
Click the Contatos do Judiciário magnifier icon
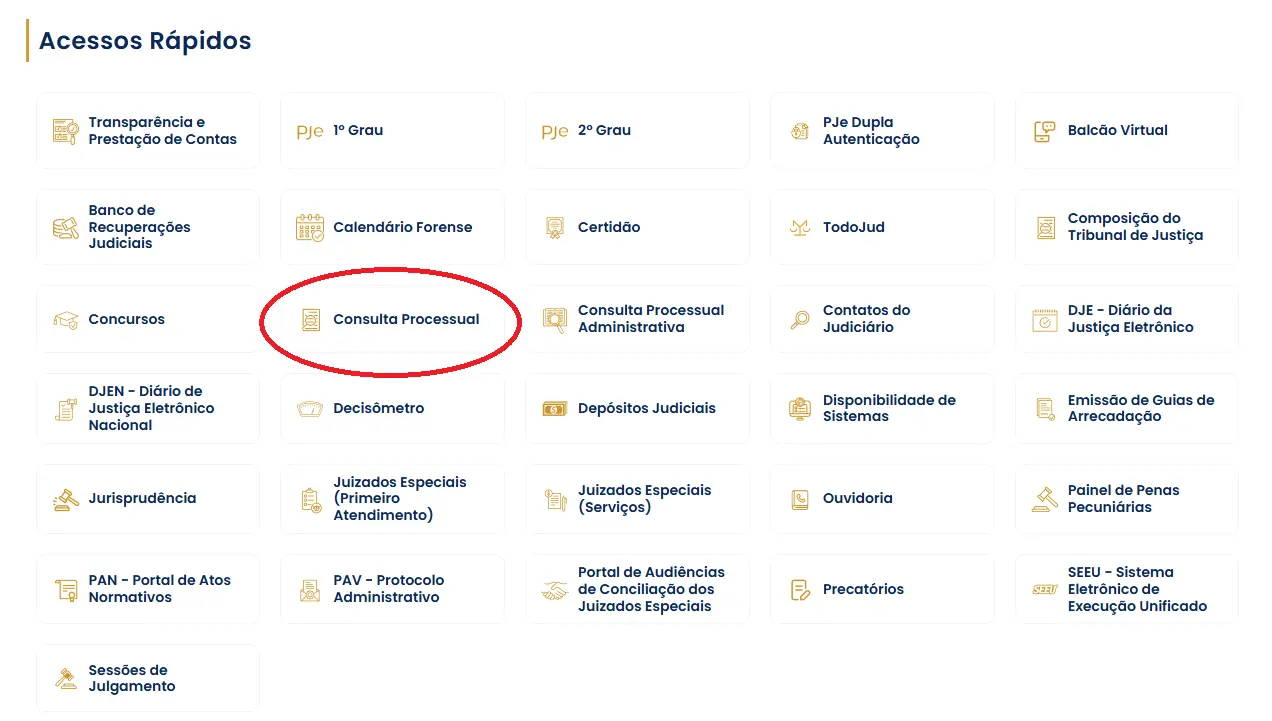point(800,320)
